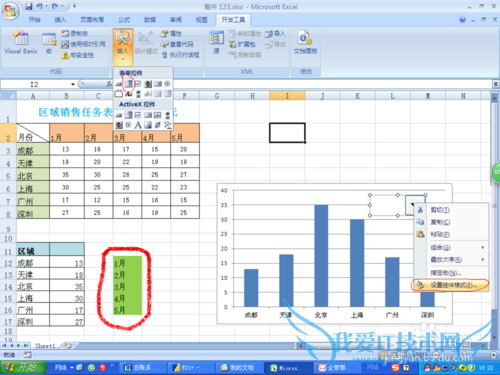This screenshot has width=500, height=375.
Task: Select ActiveX Check Box control
Action: coord(138,115)
